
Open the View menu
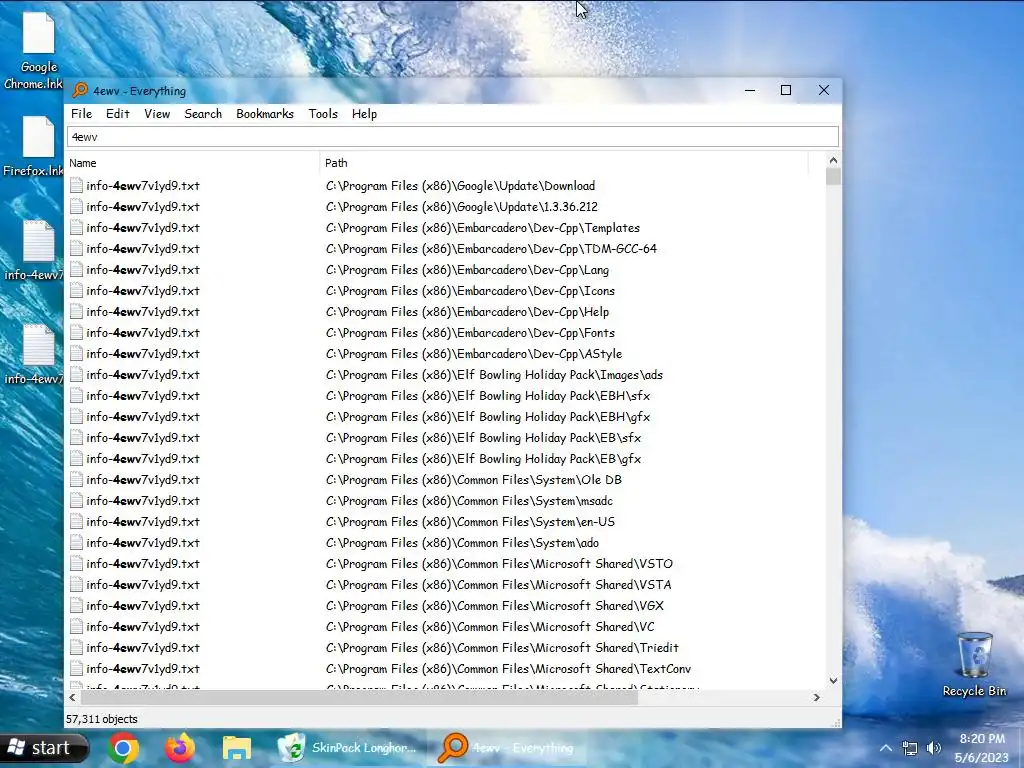[x=157, y=114]
